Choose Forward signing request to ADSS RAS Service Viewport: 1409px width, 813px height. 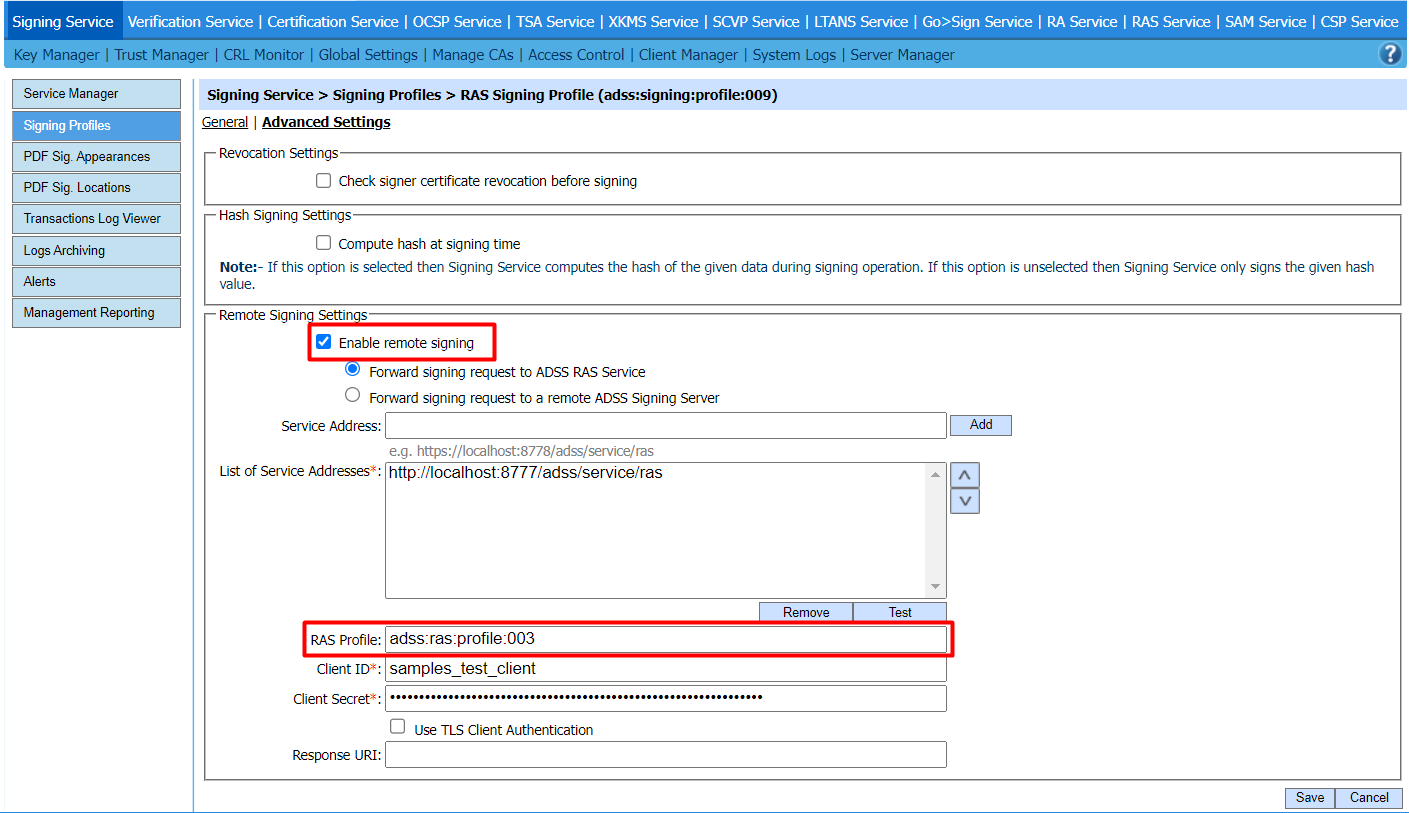(x=352, y=370)
